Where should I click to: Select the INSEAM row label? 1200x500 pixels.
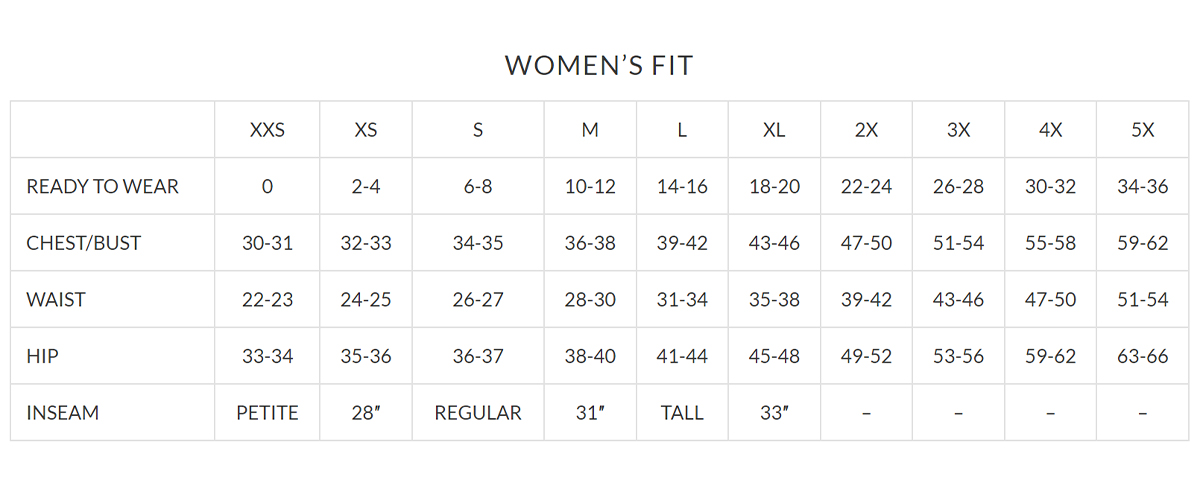pos(63,413)
